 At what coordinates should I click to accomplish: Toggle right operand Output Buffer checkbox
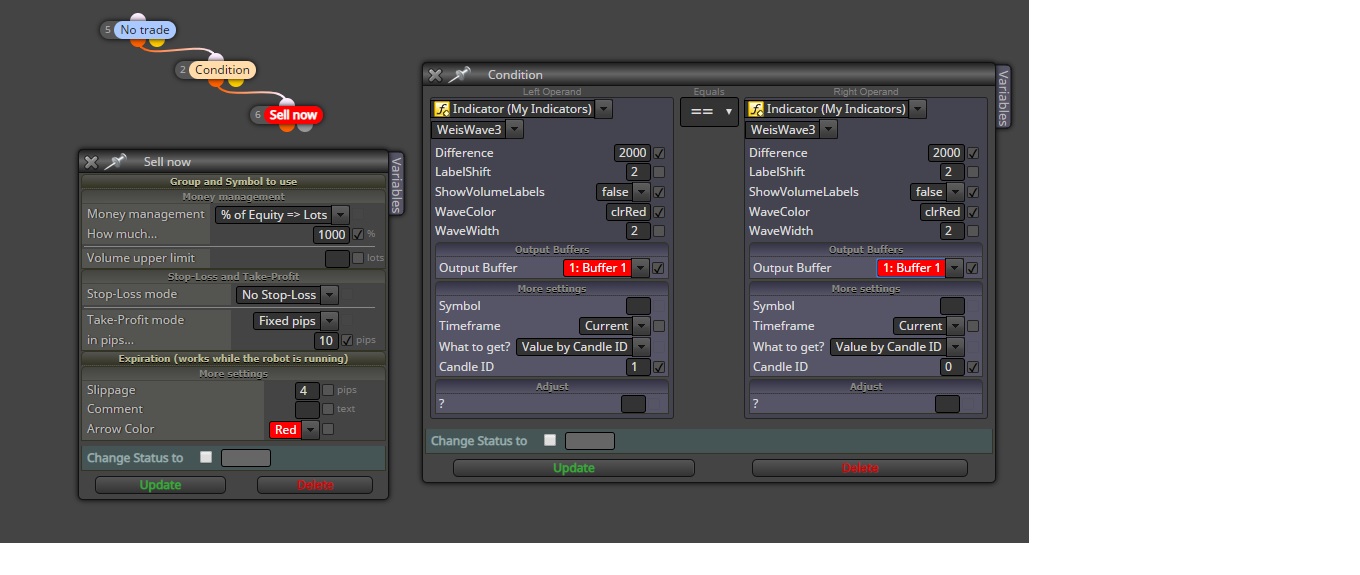pos(973,268)
